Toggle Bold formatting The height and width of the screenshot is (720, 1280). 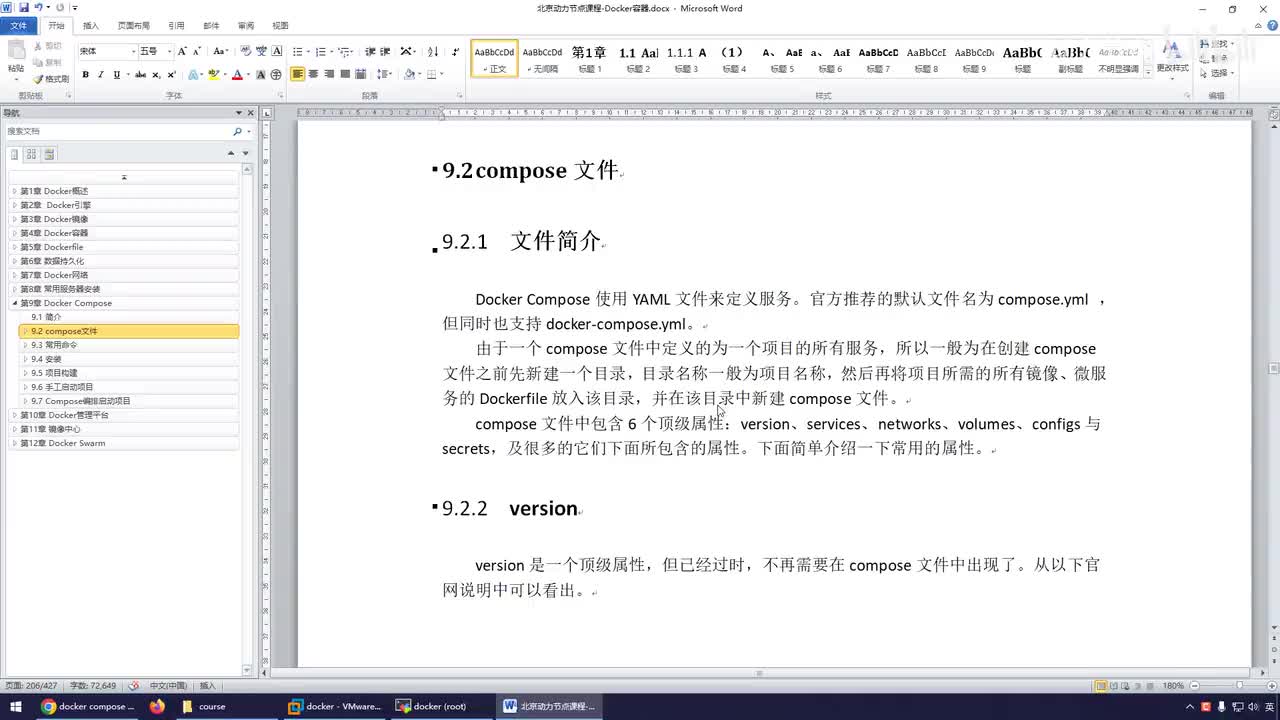[x=85, y=75]
